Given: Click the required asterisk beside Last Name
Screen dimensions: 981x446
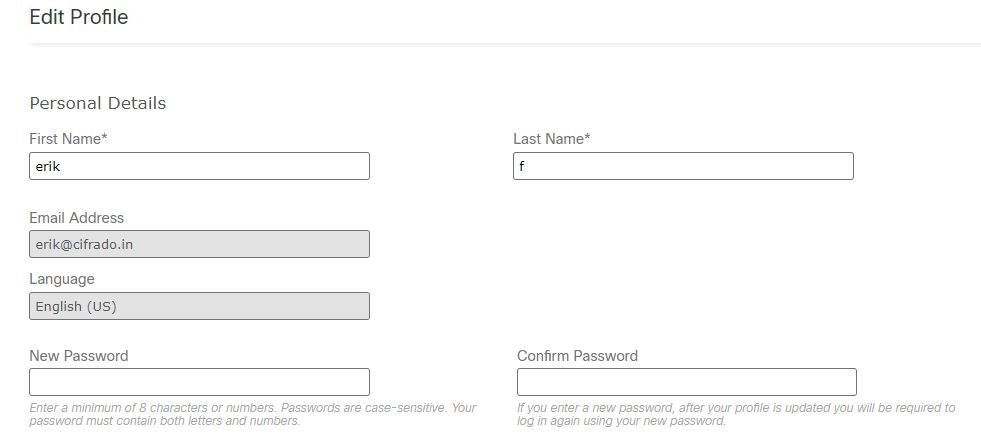Looking at the screenshot, I should 587,138.
